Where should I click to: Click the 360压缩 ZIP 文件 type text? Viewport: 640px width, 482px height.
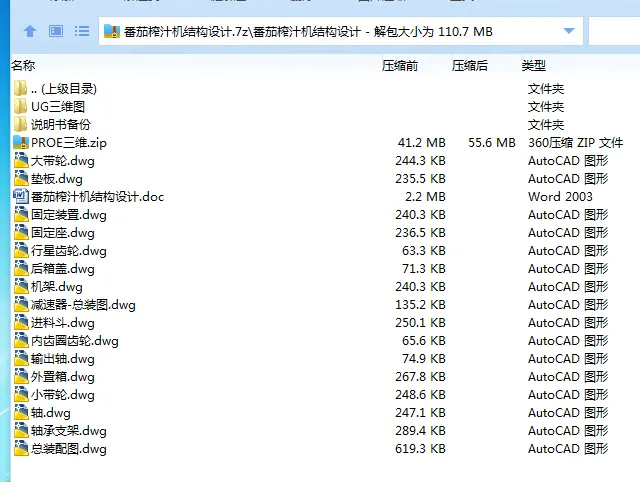(576, 142)
